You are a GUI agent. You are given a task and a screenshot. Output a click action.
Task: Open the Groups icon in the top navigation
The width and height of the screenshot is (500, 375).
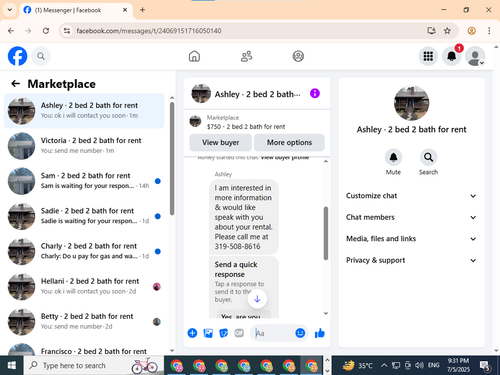[x=298, y=56]
